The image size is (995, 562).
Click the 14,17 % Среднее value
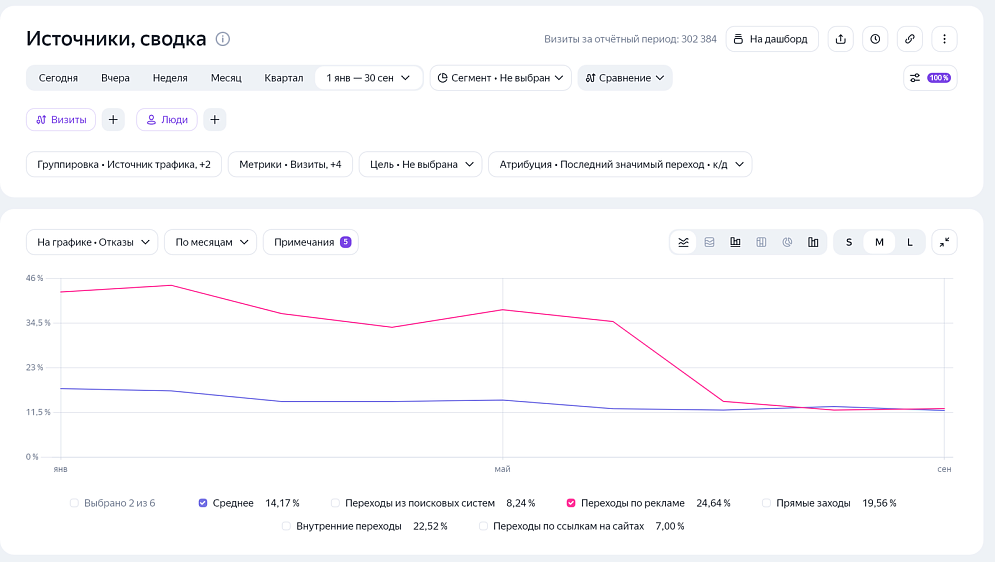(282, 503)
